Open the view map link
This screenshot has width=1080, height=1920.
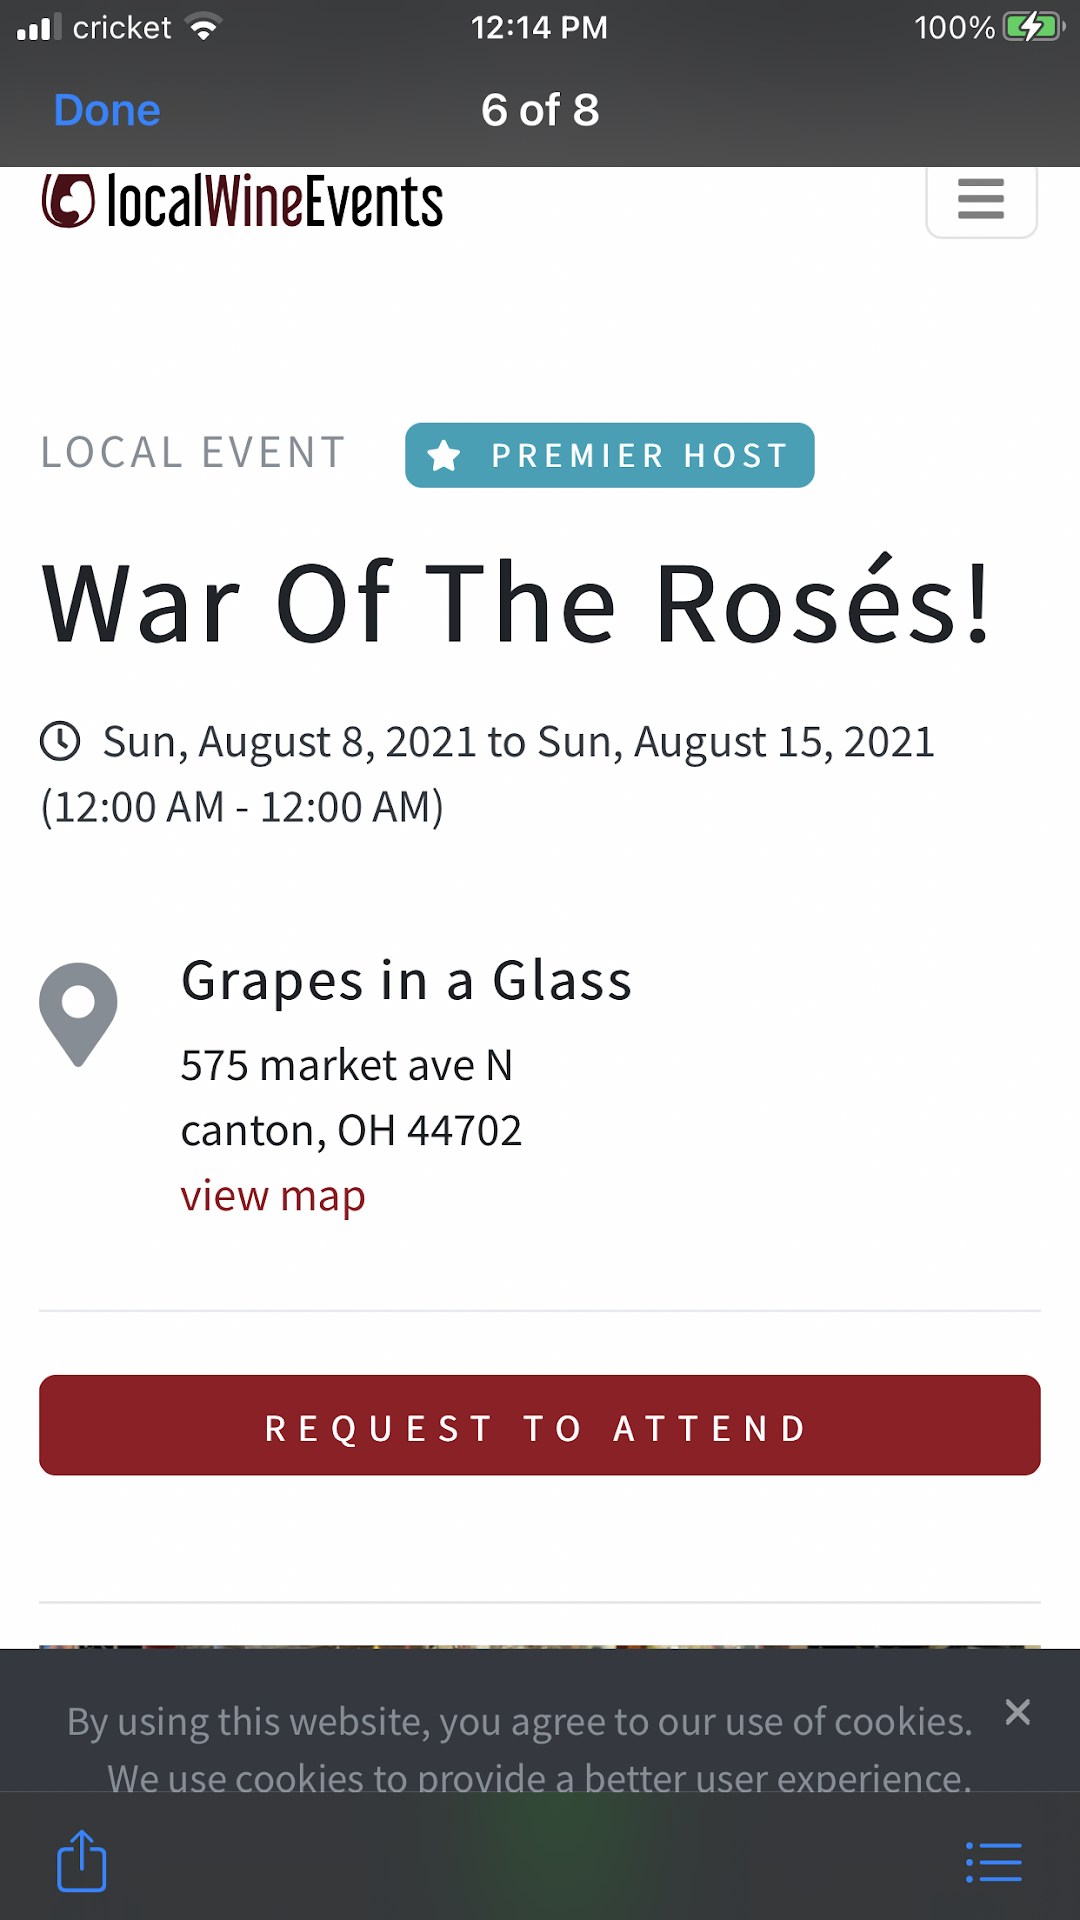coord(272,1196)
